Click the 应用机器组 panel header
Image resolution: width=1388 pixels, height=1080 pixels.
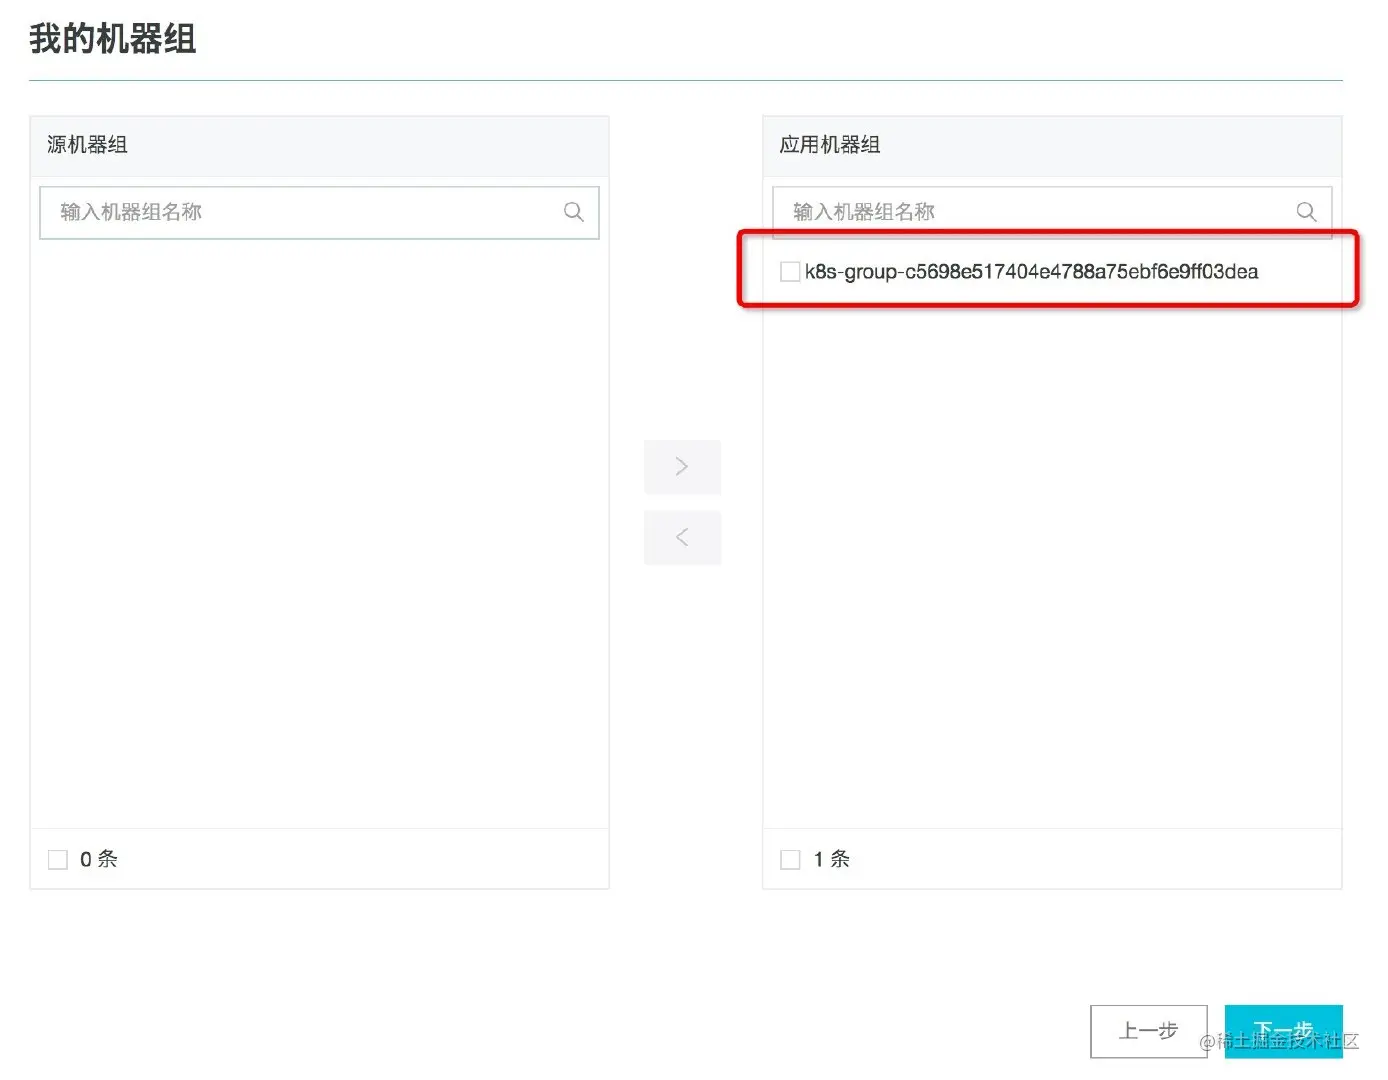point(1052,146)
